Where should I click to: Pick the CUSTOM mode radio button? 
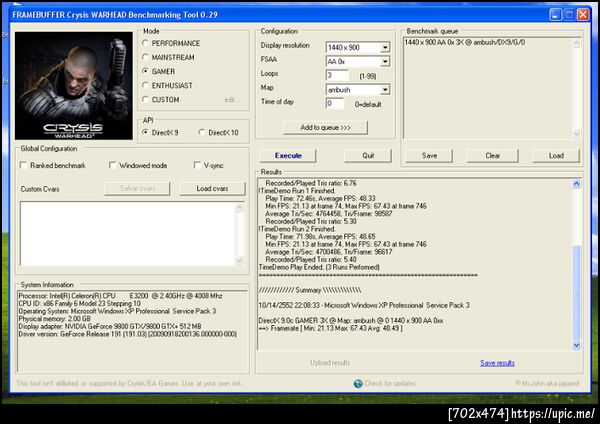145,99
